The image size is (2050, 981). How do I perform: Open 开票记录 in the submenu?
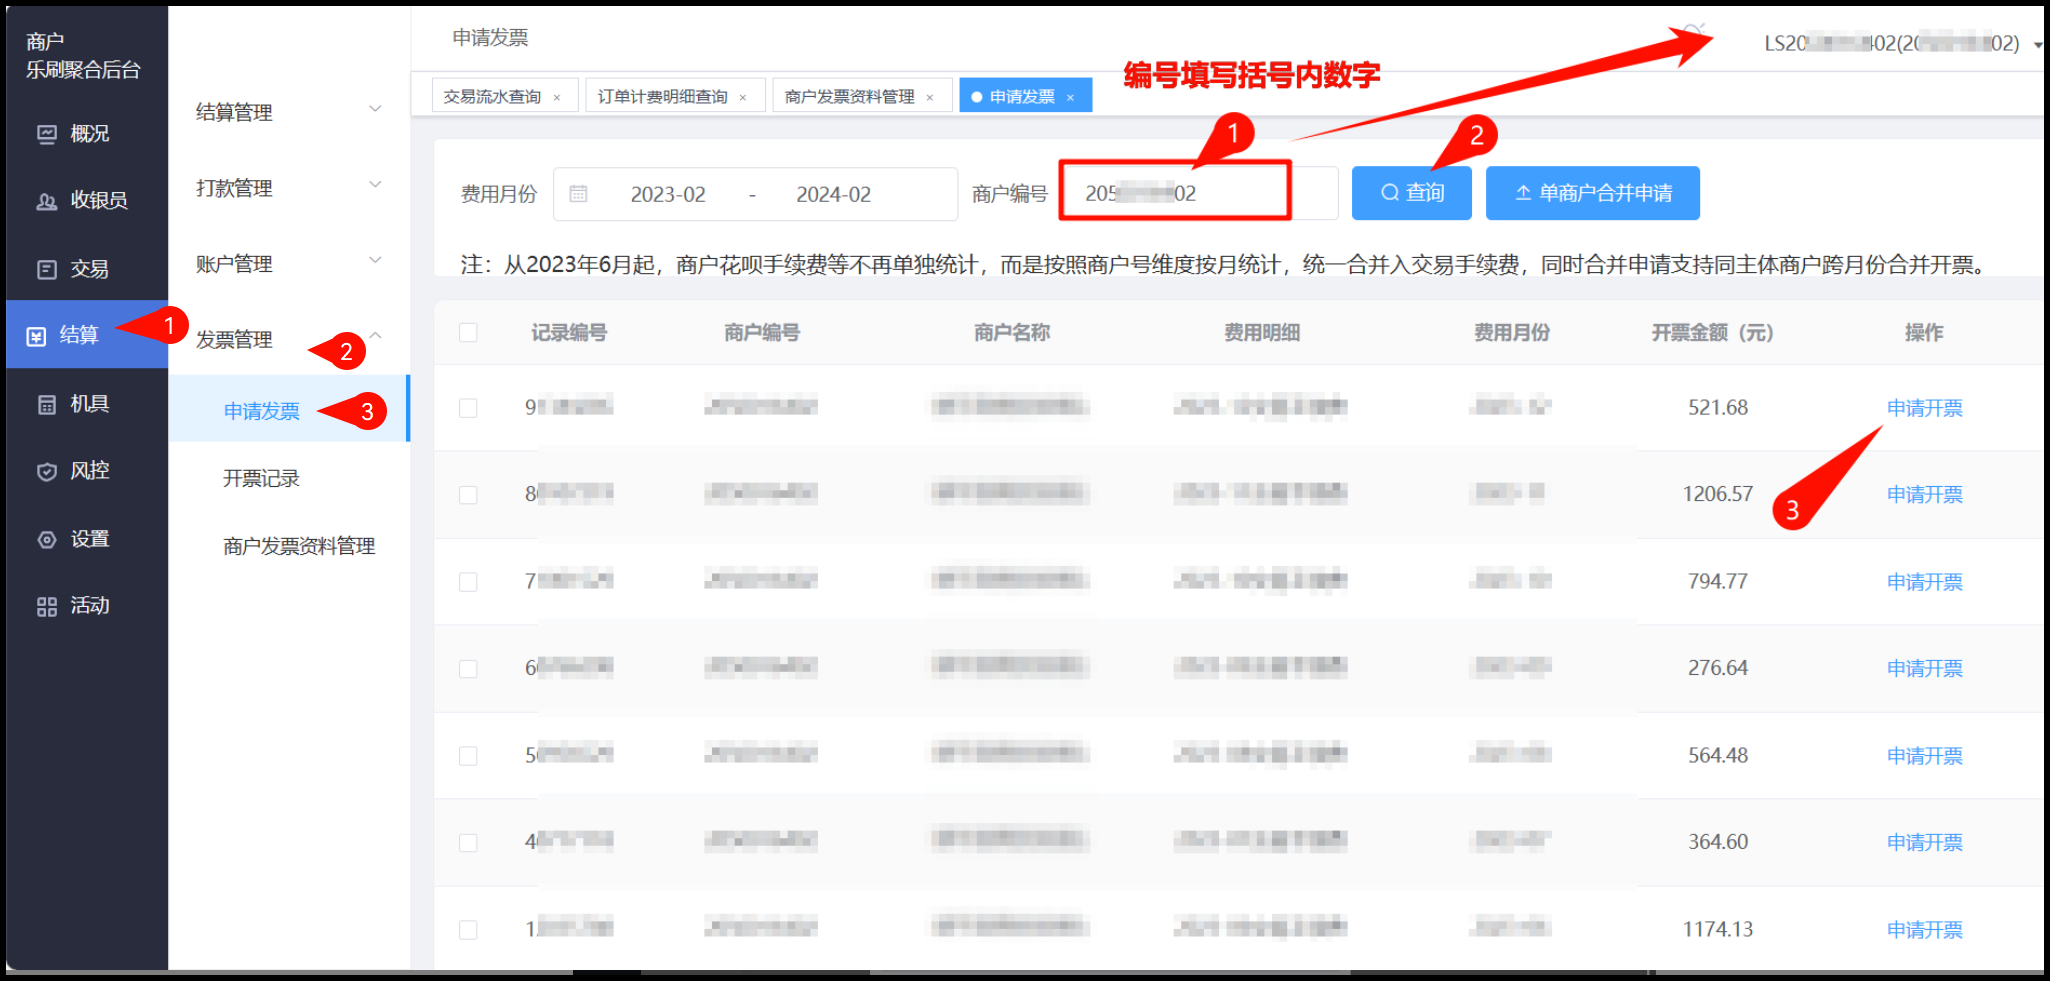[261, 479]
